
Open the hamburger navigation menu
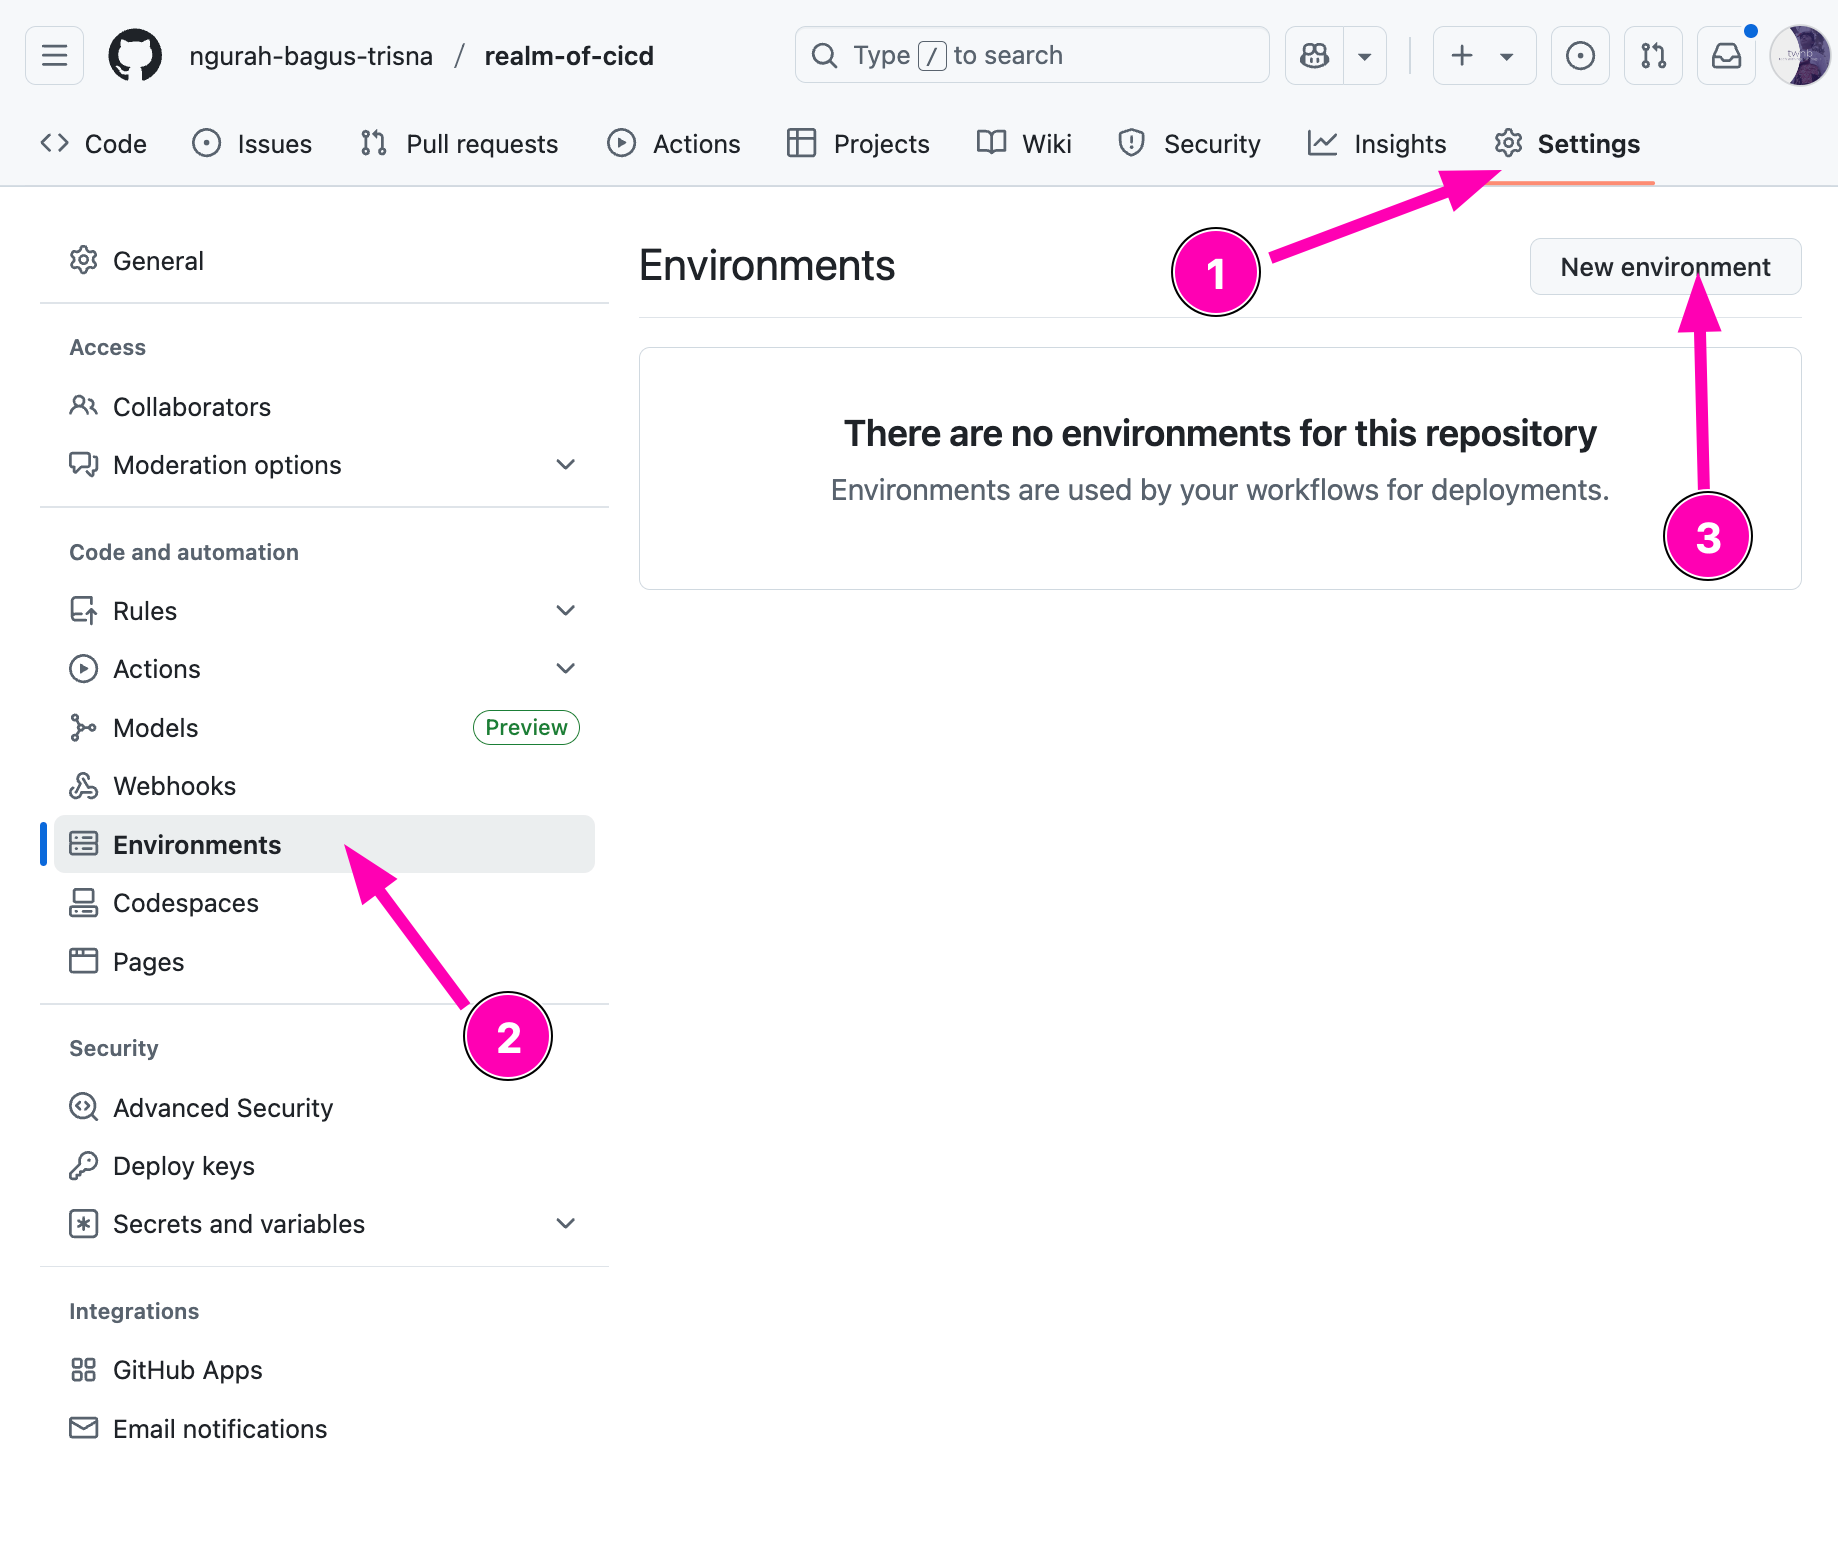click(x=55, y=56)
